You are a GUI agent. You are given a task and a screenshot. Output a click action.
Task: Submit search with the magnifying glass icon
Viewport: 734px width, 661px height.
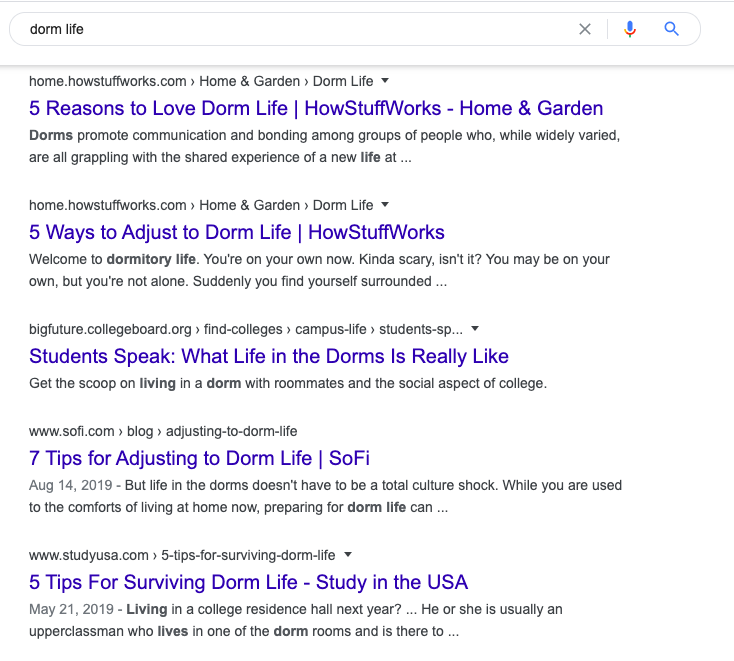coord(672,29)
